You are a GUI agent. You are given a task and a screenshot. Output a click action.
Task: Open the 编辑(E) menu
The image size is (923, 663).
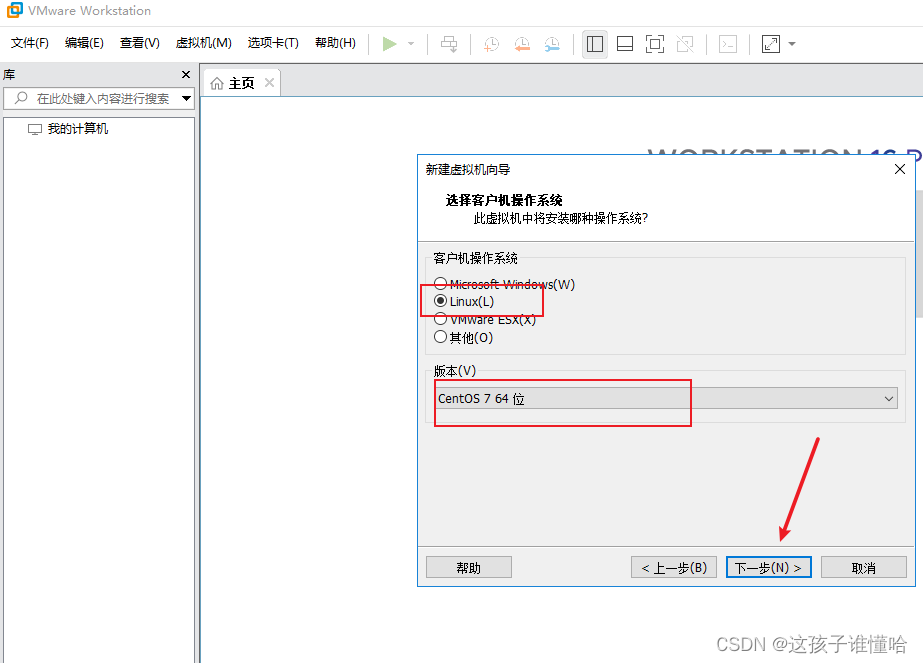point(84,43)
